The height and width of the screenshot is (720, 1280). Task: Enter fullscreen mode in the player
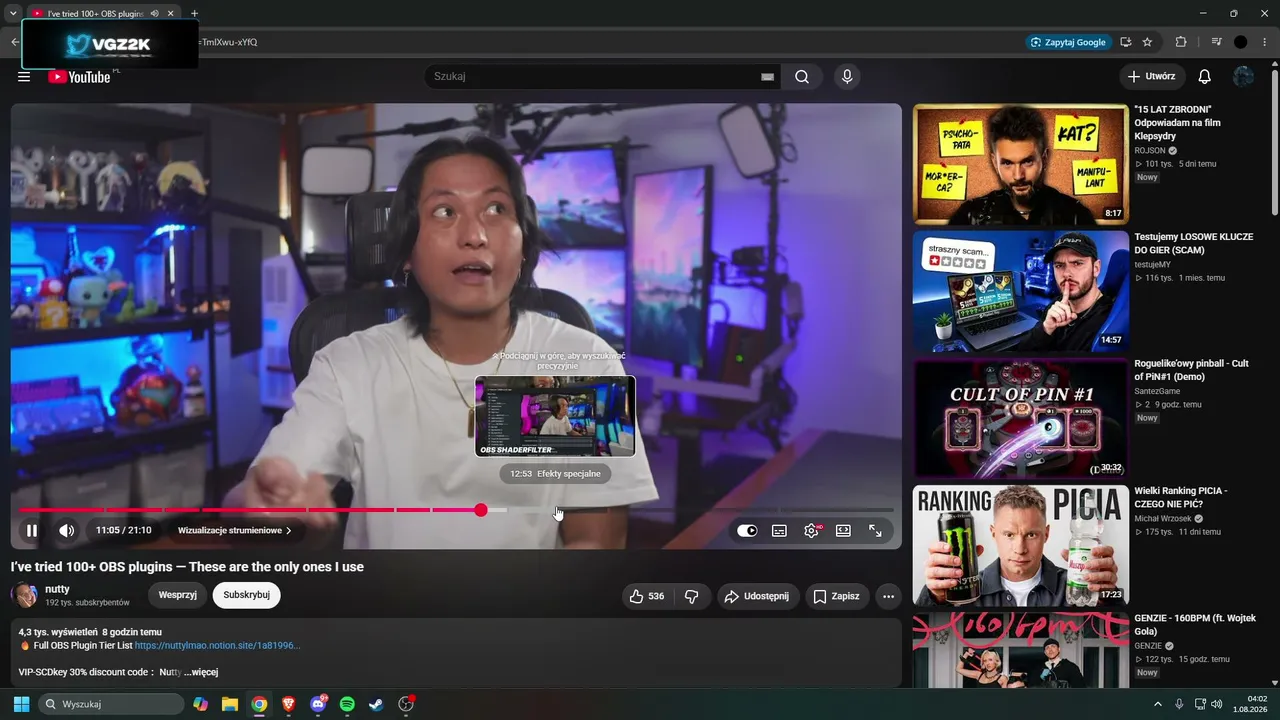pyautogui.click(x=875, y=531)
